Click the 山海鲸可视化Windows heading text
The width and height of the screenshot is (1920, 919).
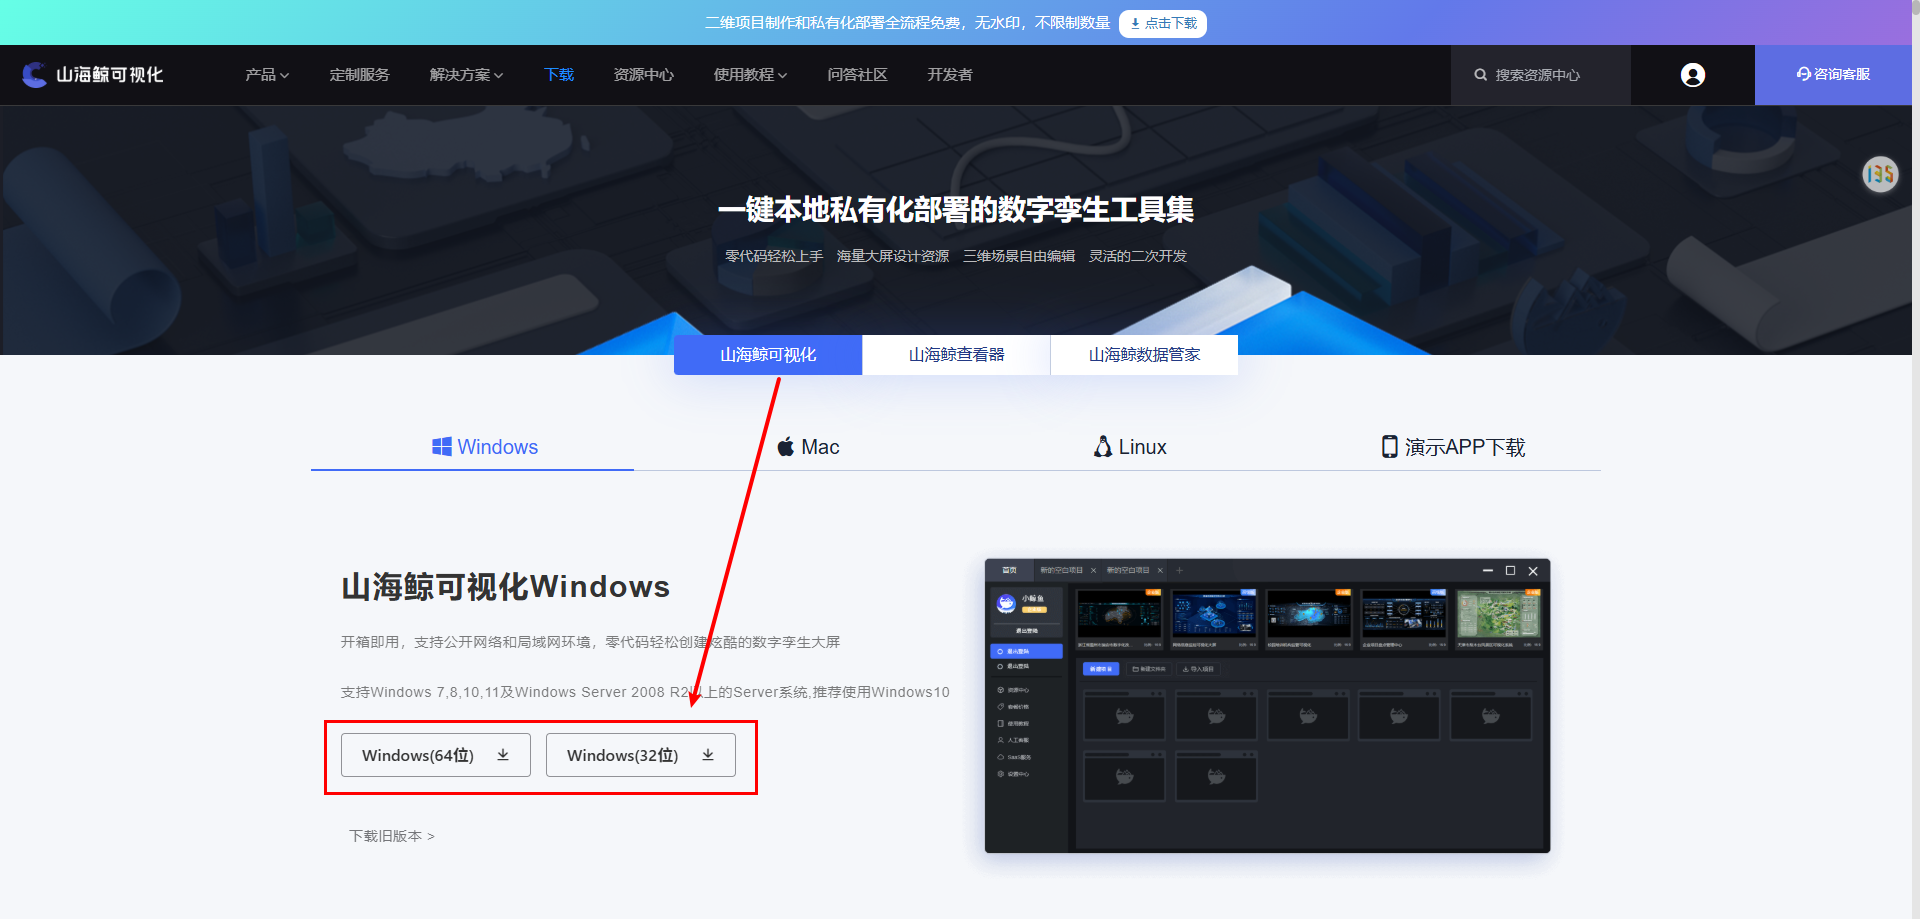(505, 587)
